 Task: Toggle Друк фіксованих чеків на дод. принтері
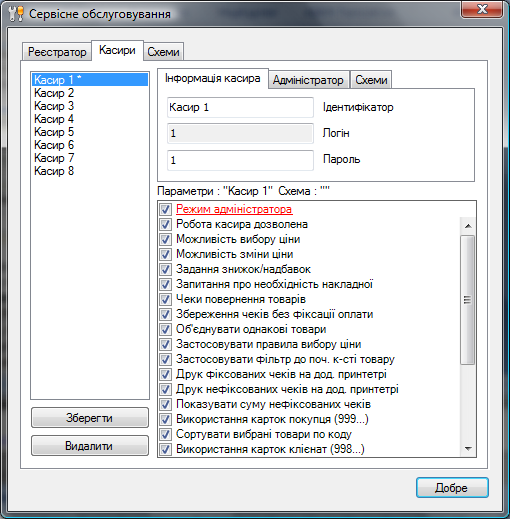point(165,374)
